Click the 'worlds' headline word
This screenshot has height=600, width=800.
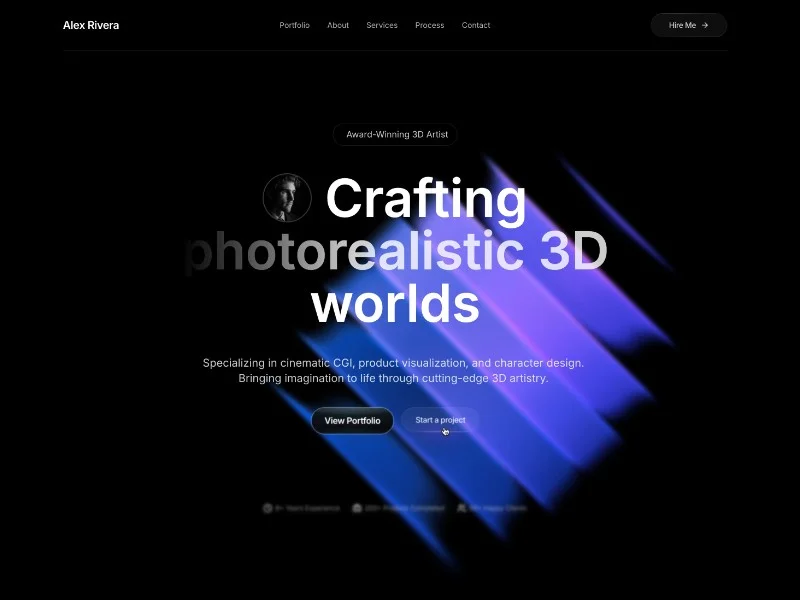coord(395,304)
